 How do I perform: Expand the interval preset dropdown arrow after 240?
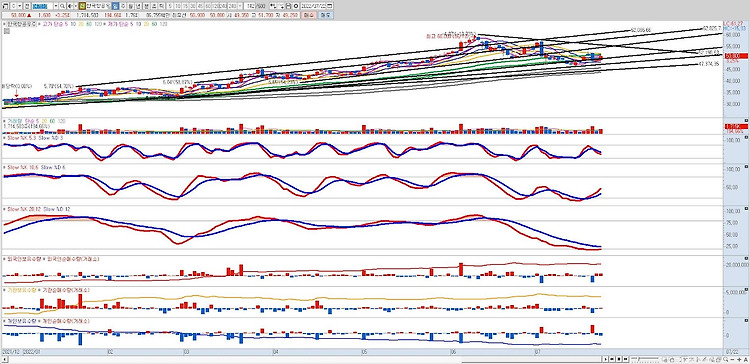[240, 6]
